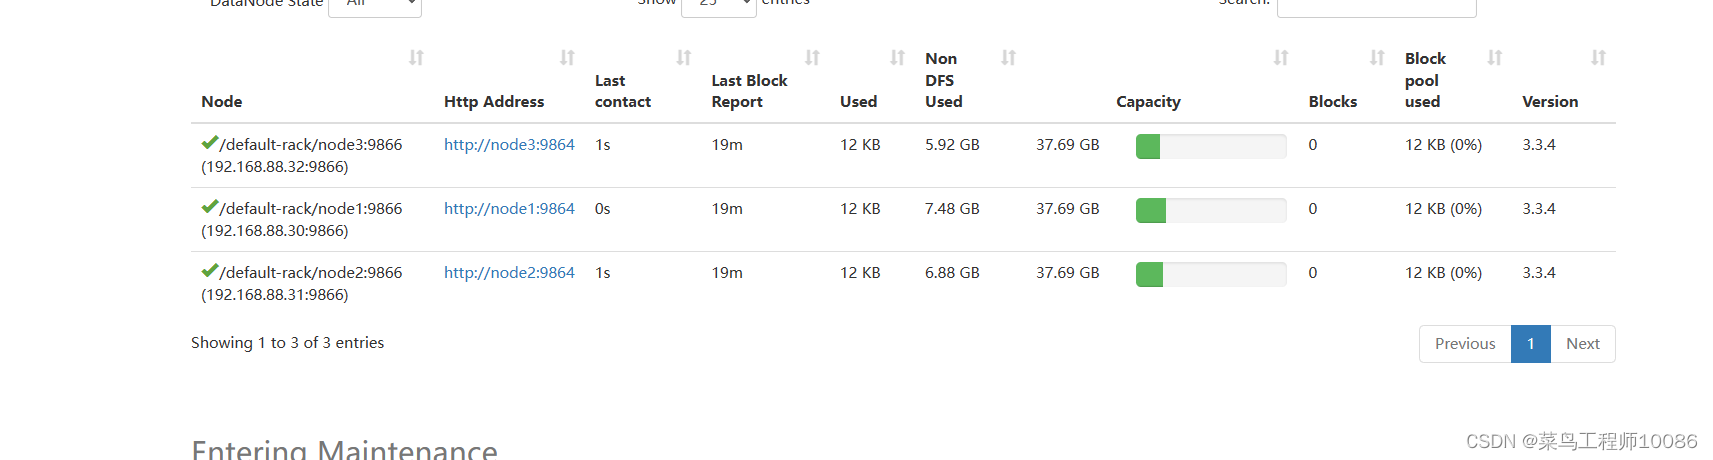Sort by Version column

(1598, 58)
